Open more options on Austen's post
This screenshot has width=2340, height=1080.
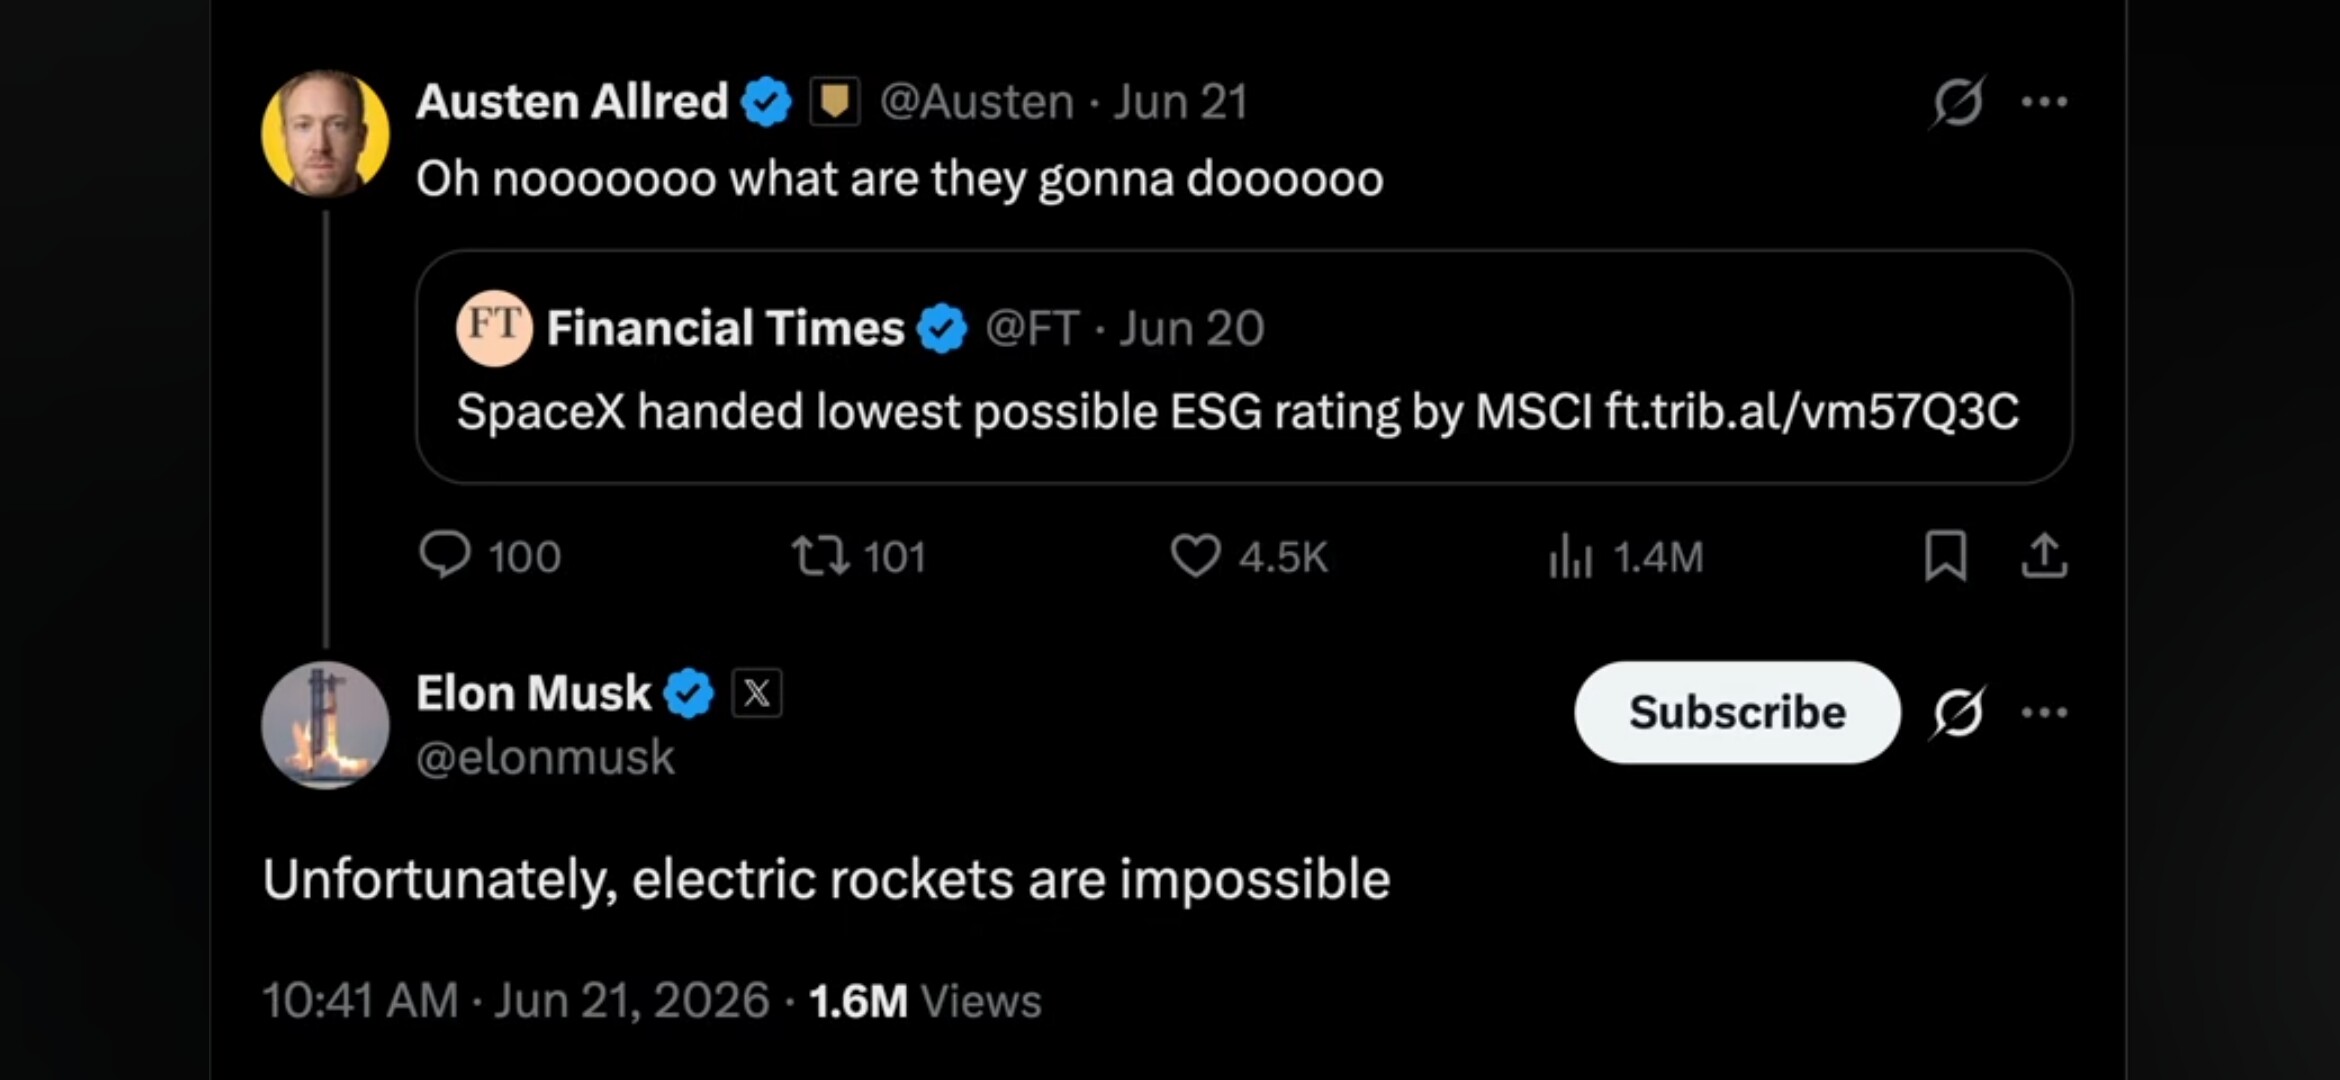click(x=2044, y=102)
